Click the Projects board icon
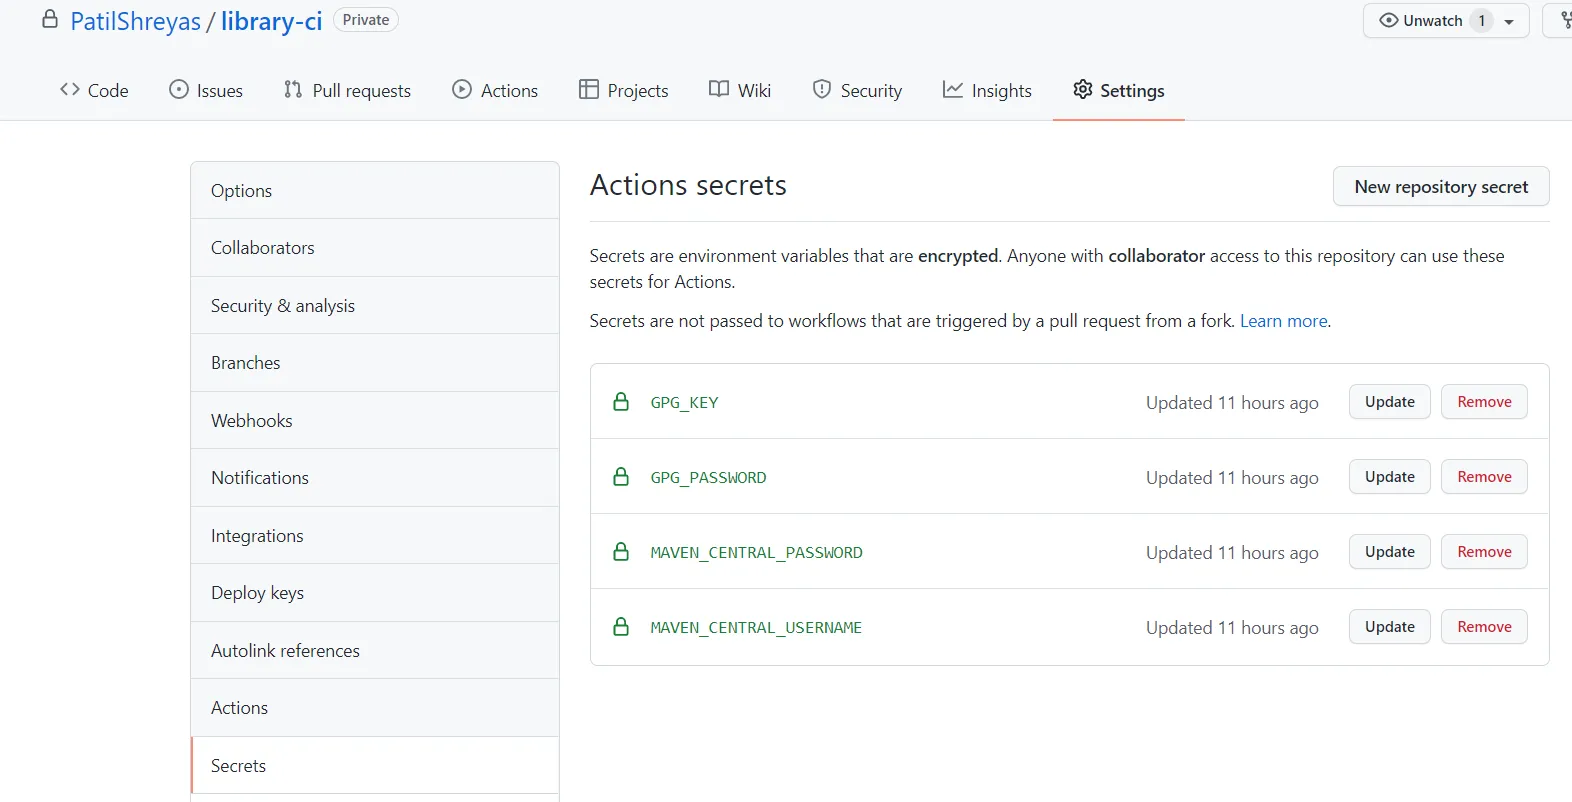The width and height of the screenshot is (1572, 802). [589, 89]
